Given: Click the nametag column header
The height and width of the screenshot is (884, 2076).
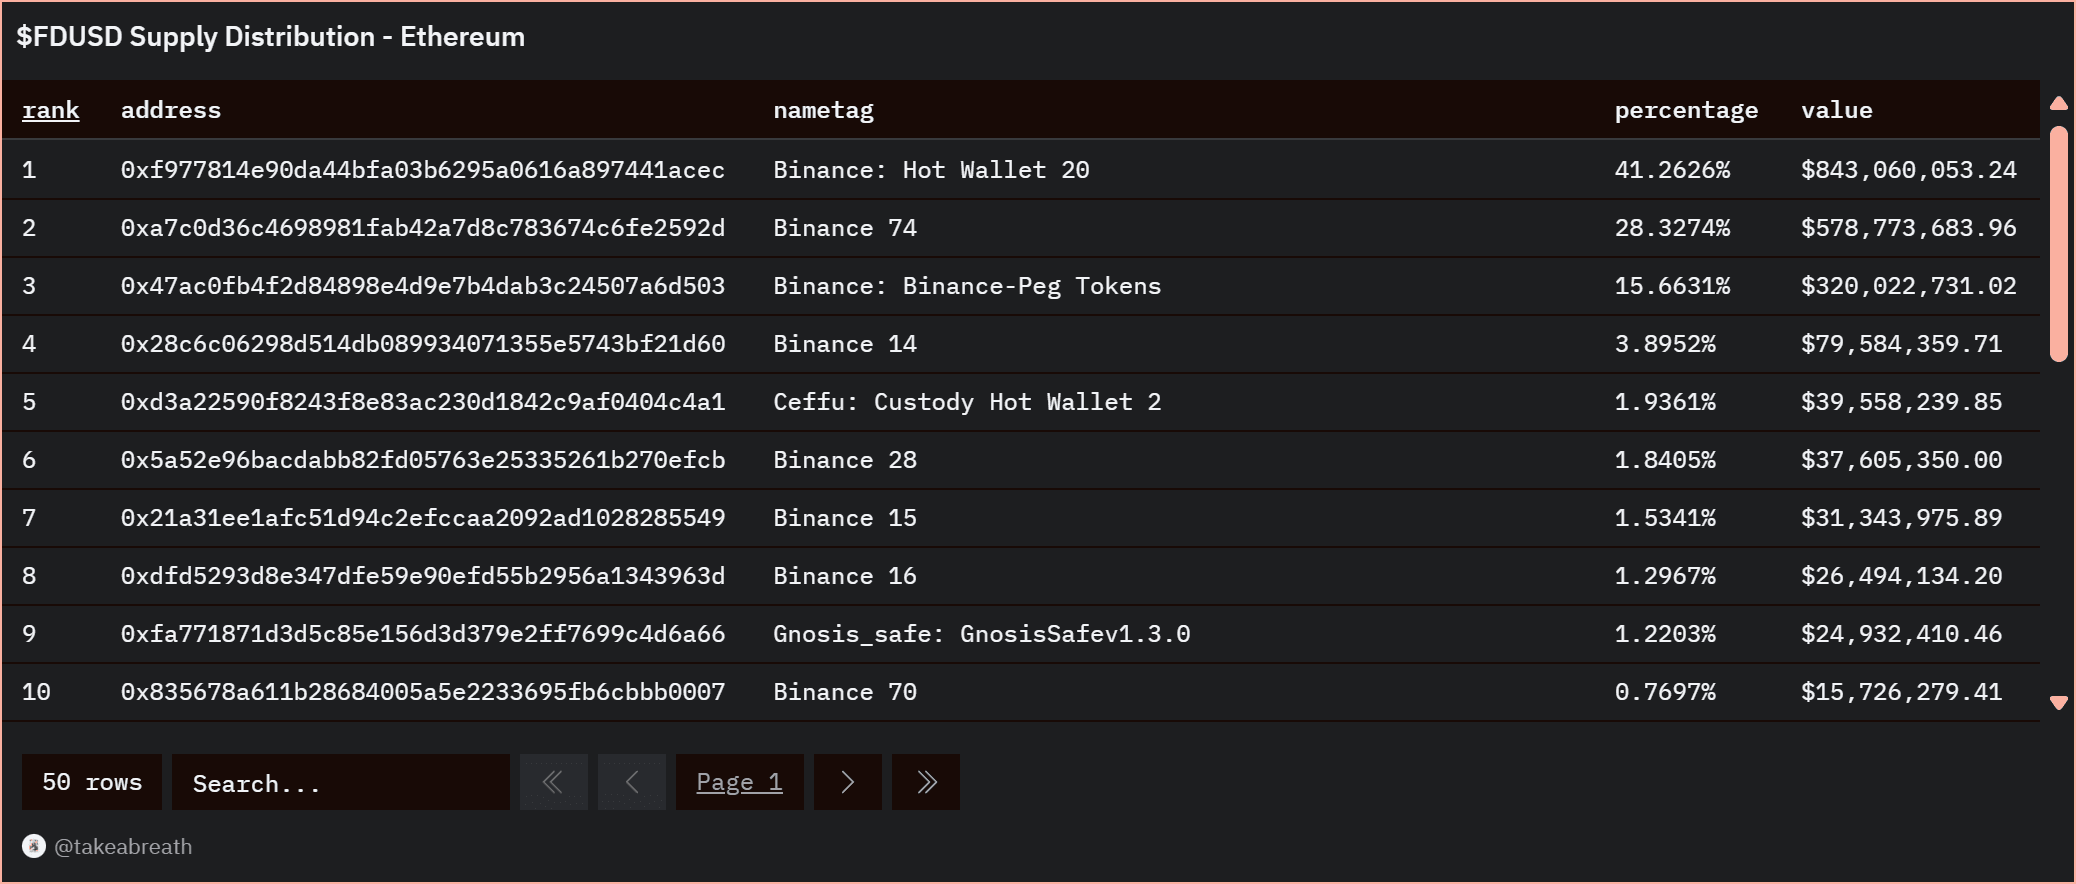Looking at the screenshot, I should click(x=823, y=110).
